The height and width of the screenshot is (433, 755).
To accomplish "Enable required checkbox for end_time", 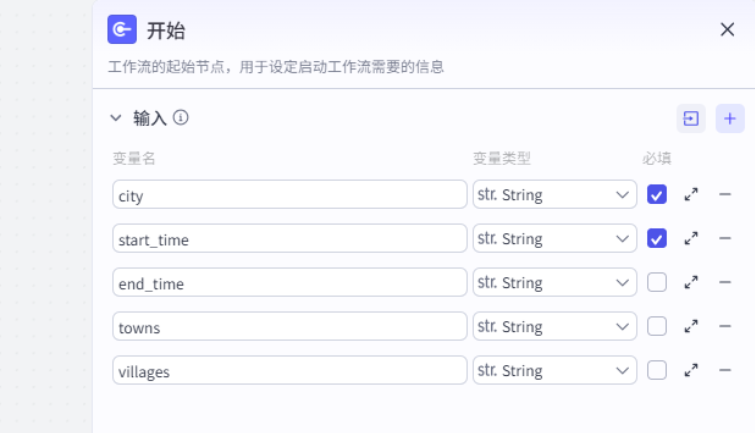I will click(657, 283).
